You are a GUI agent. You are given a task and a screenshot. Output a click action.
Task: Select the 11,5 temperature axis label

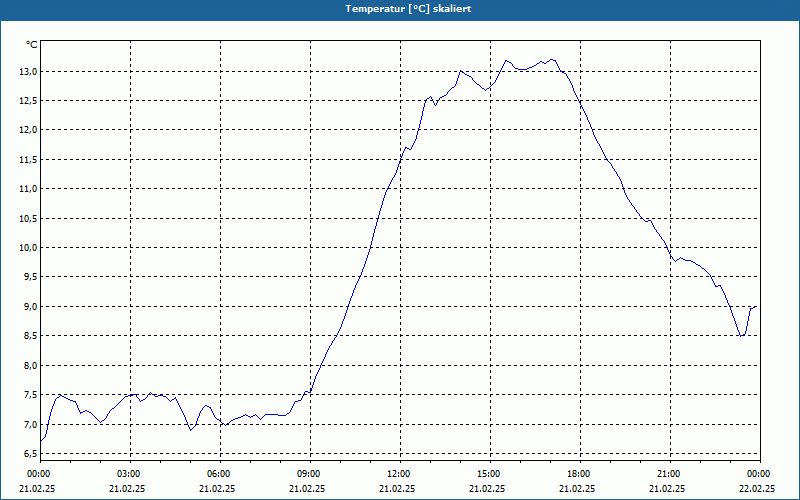tap(29, 160)
